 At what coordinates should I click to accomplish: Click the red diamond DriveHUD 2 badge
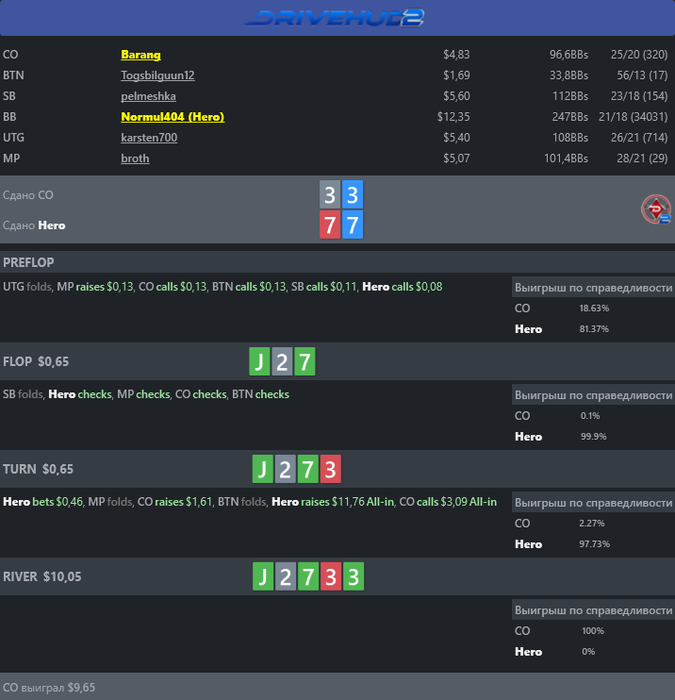pos(656,210)
